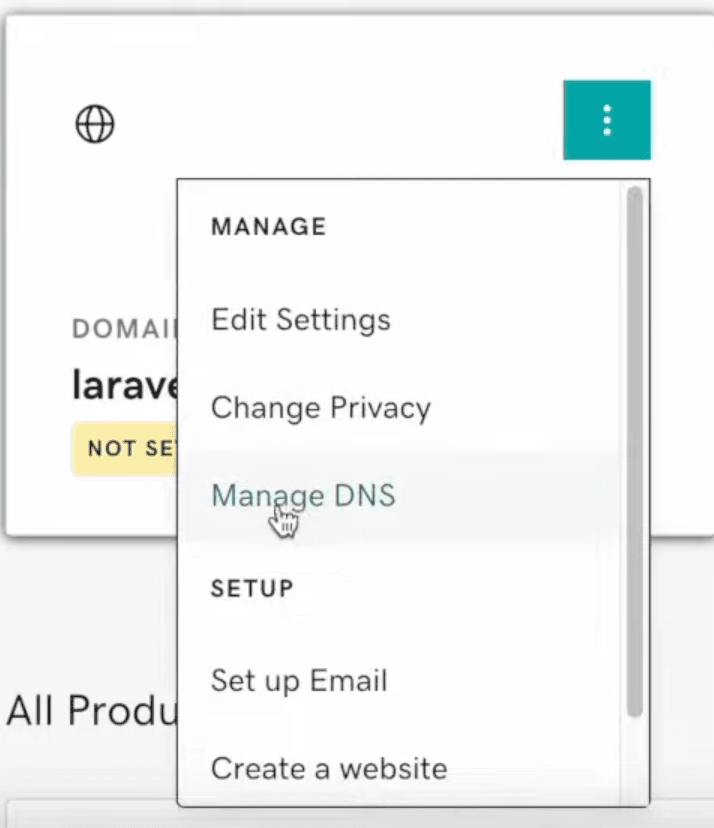The width and height of the screenshot is (714, 828).
Task: Choose Create a website menu entry
Action: [328, 768]
